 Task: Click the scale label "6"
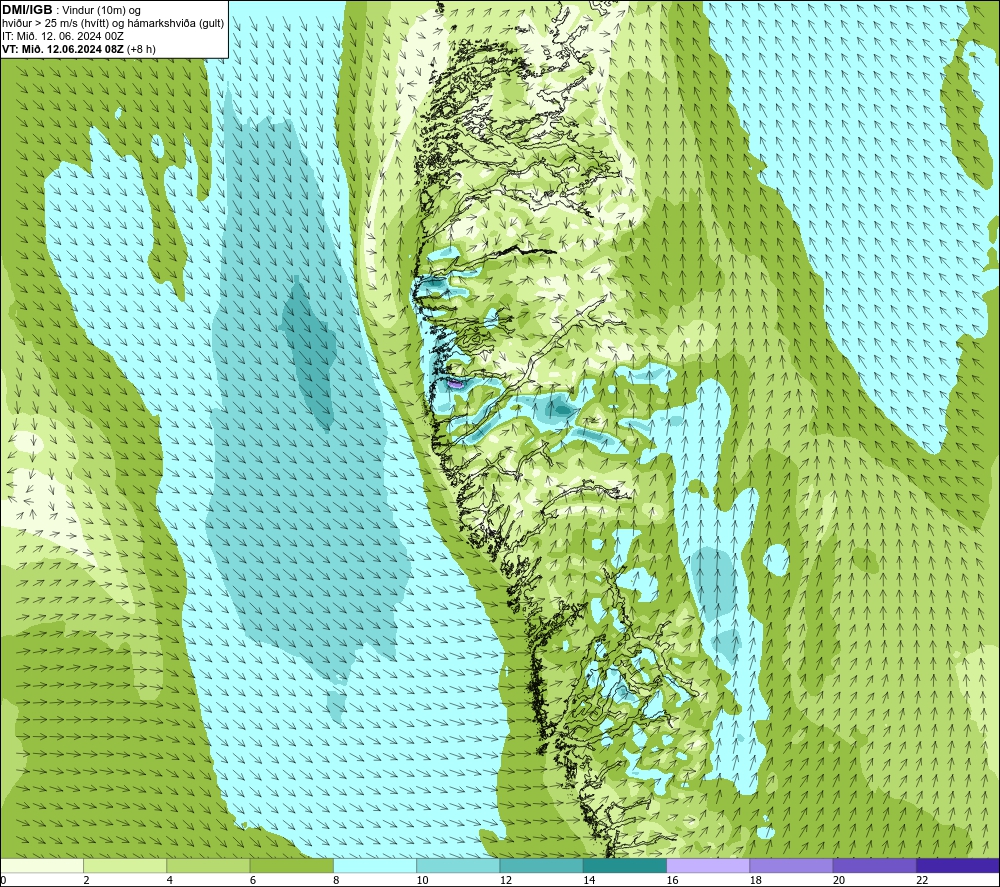(x=253, y=880)
